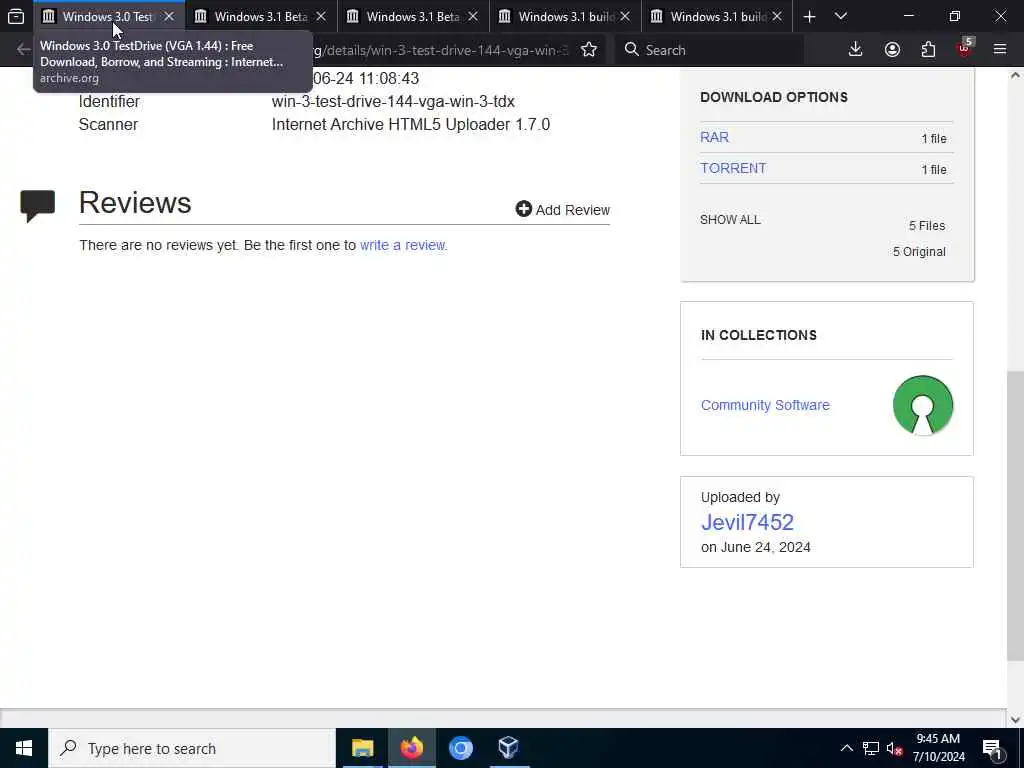Follow the 'write a review' link

404,245
